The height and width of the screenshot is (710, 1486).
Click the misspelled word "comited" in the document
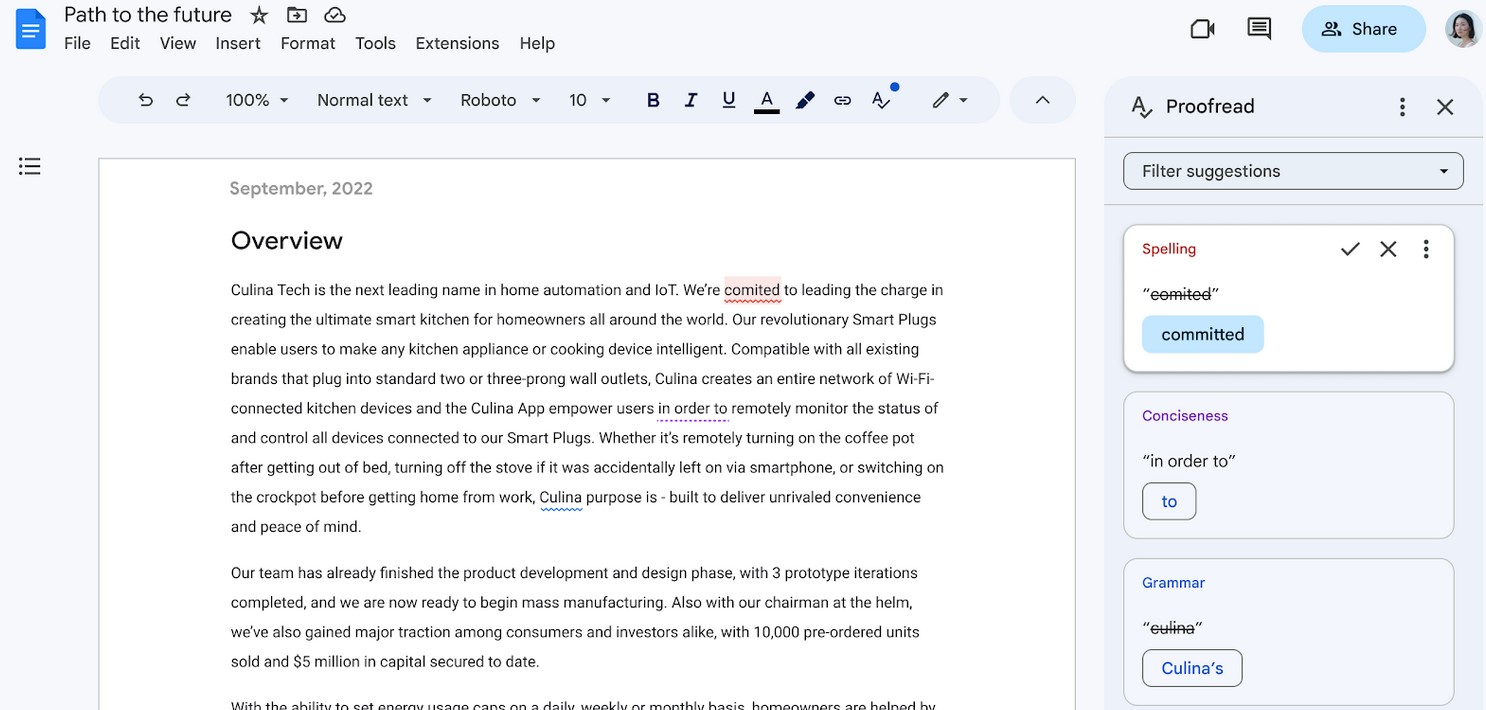[x=752, y=290]
